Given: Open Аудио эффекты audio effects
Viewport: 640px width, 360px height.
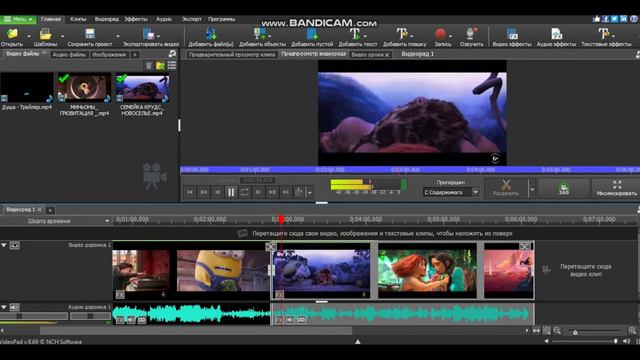Looking at the screenshot, I should pos(556,34).
